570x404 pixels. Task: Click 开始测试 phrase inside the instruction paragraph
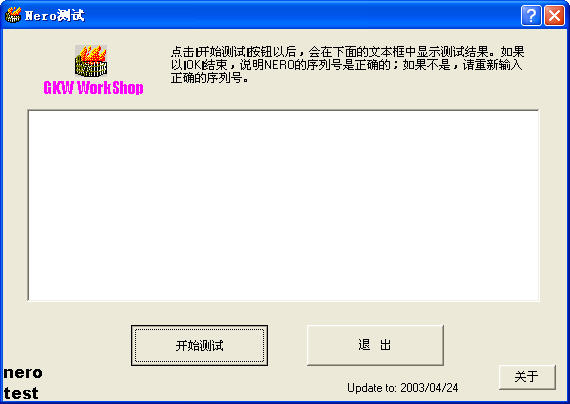[x=222, y=52]
